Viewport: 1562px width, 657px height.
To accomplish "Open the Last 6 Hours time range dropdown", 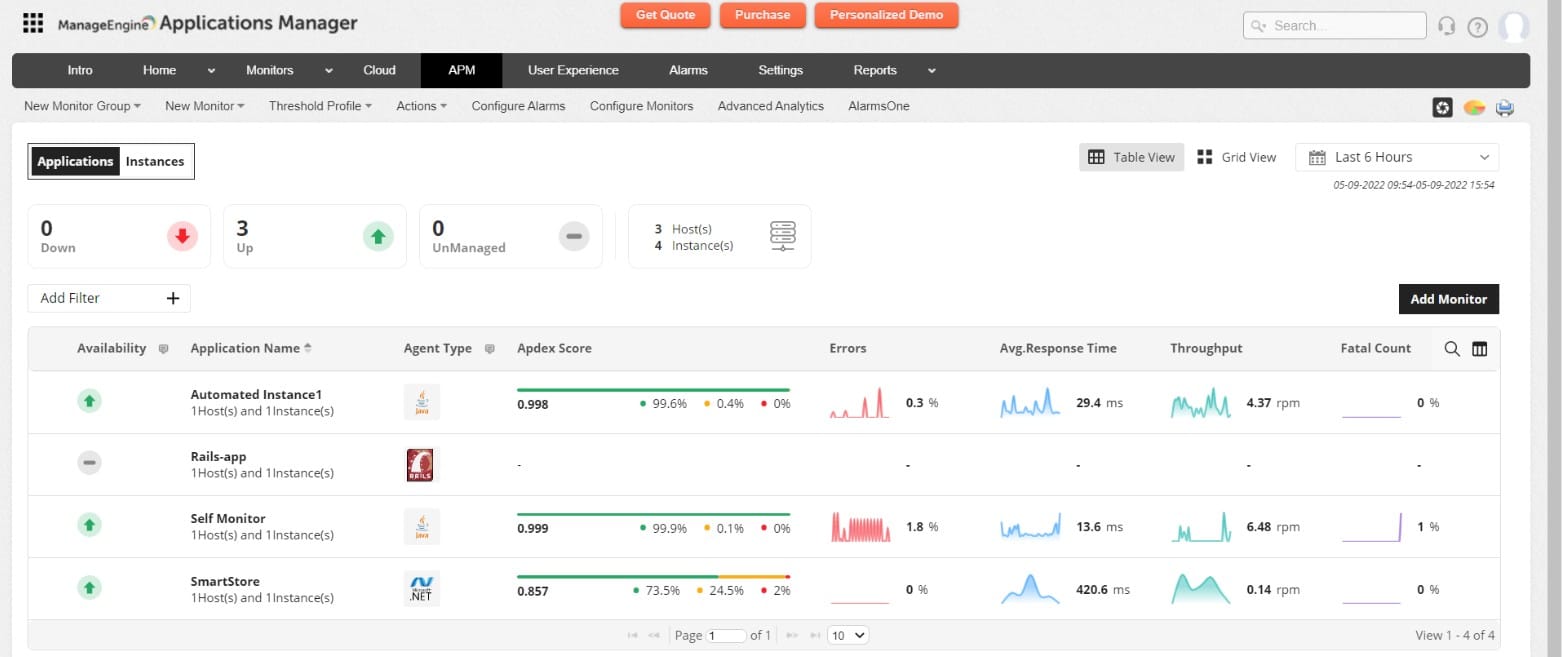I will point(1395,156).
